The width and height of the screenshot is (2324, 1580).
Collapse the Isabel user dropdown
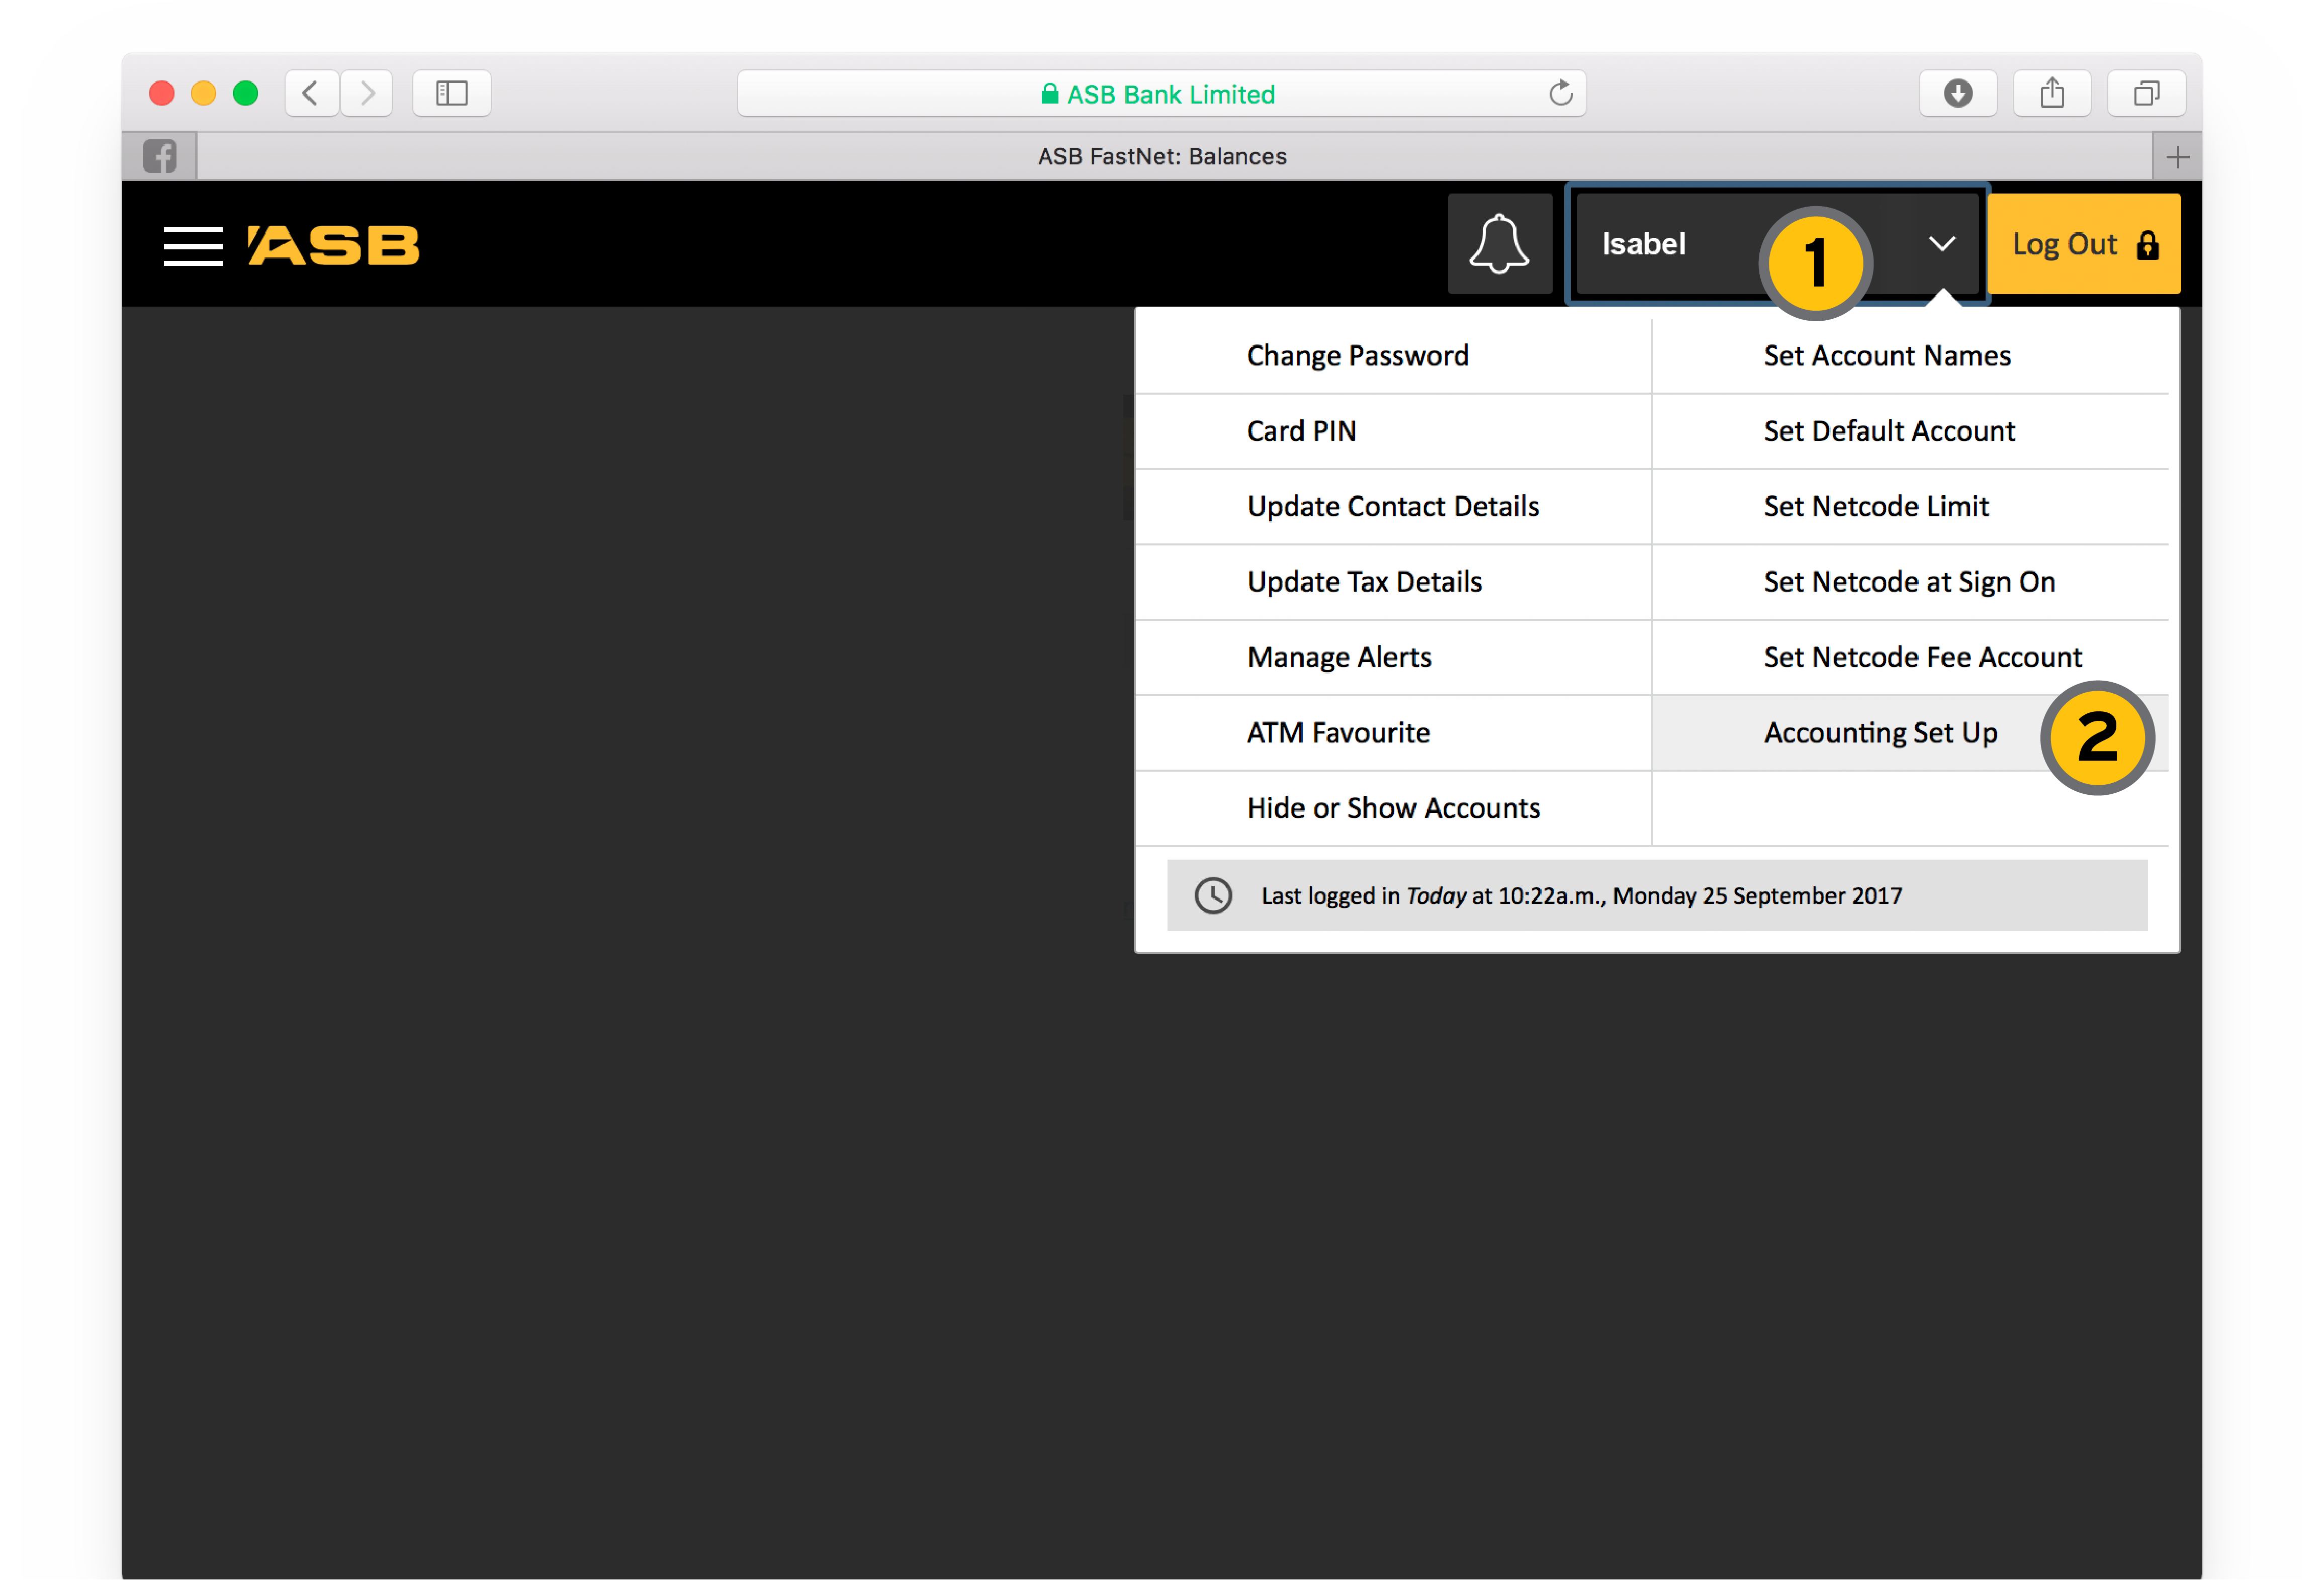(x=1940, y=244)
